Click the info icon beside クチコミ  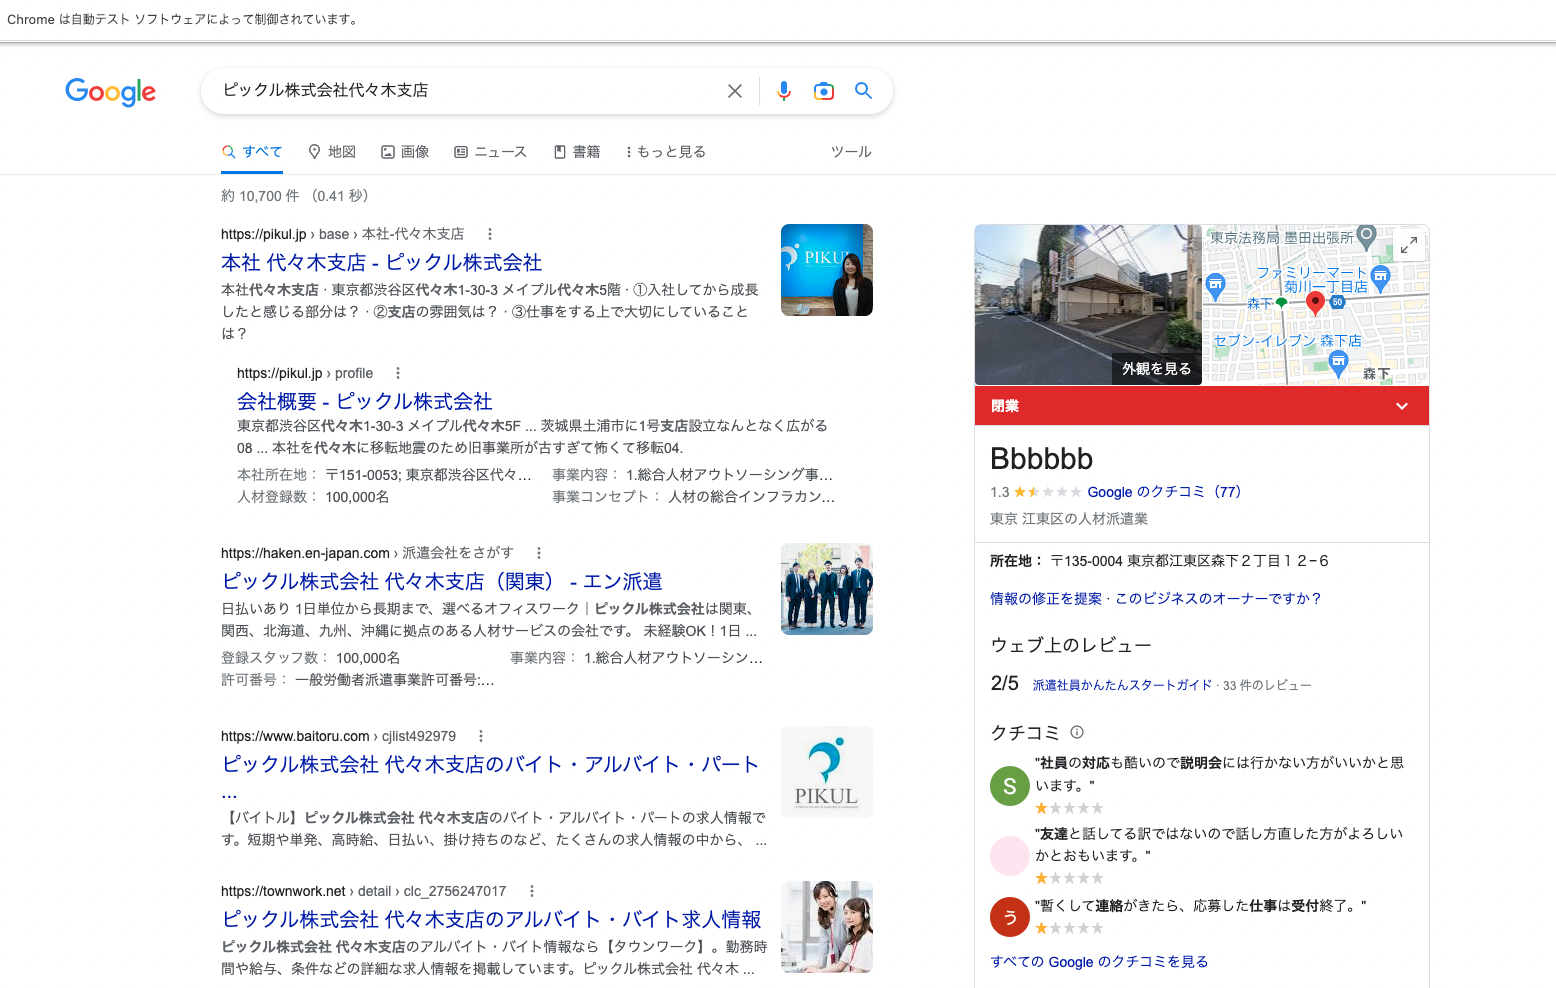[x=1077, y=732]
